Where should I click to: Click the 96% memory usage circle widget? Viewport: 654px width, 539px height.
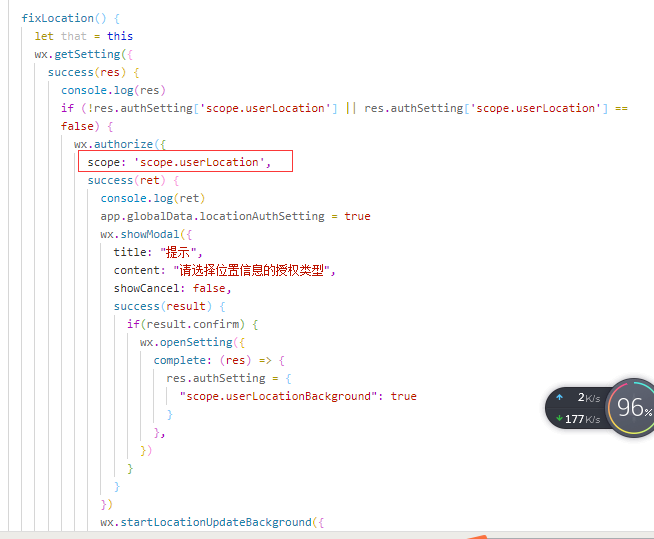633,407
